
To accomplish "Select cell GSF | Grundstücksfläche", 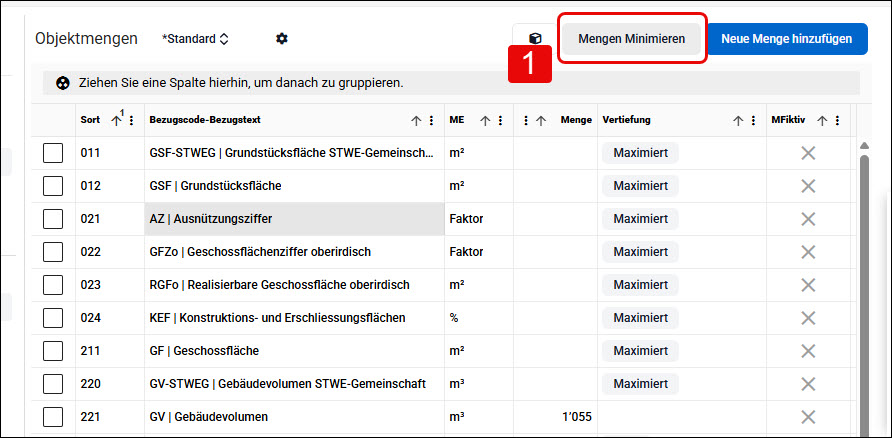I will click(295, 186).
